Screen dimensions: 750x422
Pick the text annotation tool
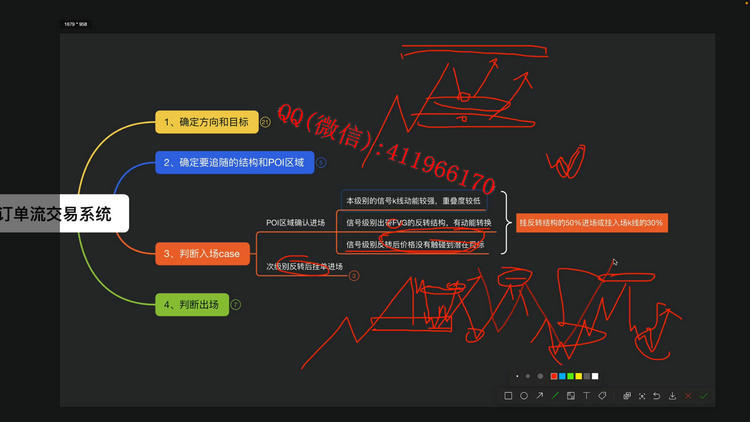pyautogui.click(x=587, y=396)
